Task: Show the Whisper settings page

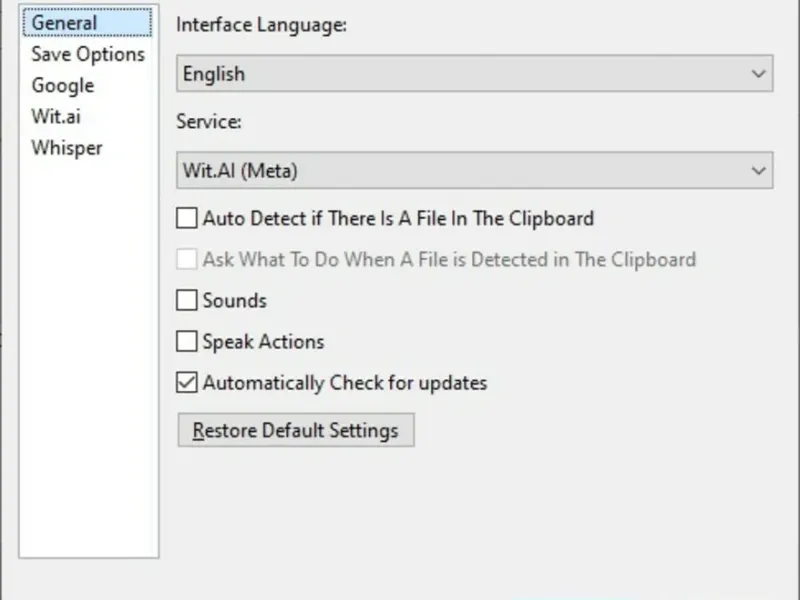Action: click(x=66, y=148)
